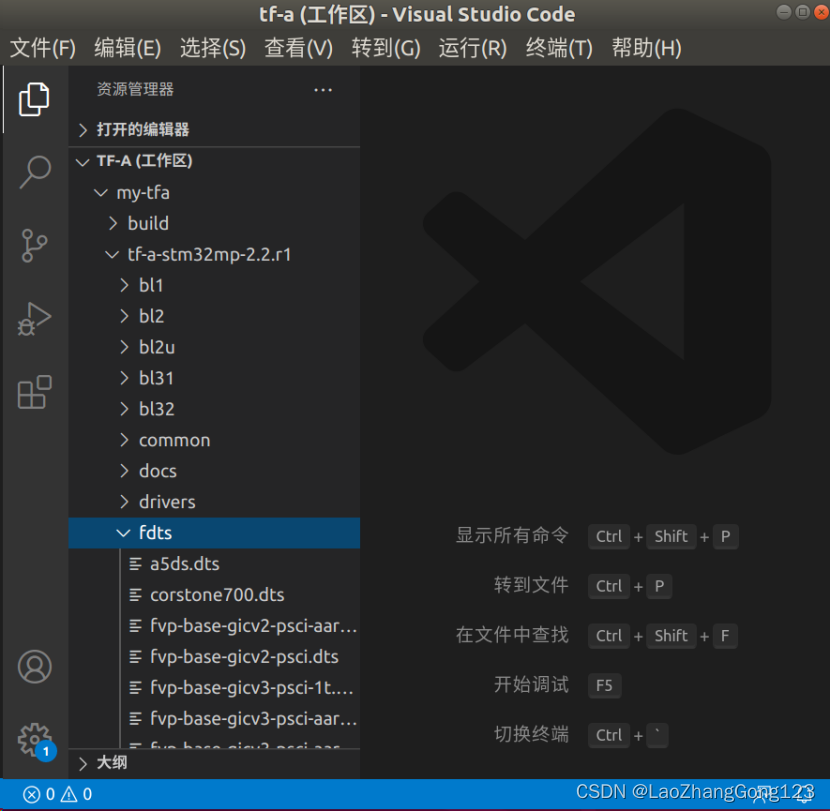Open the Run and Debug icon
This screenshot has height=812, width=831.
click(34, 318)
